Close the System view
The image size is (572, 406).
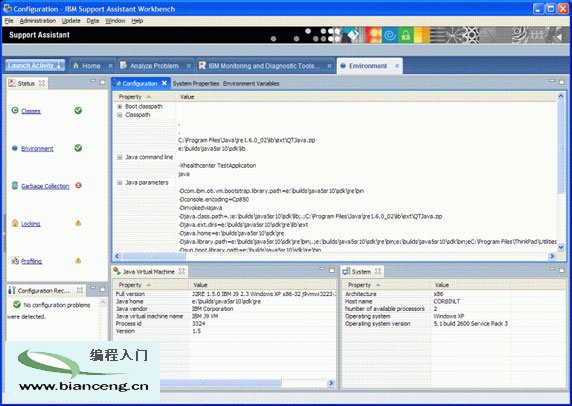click(378, 271)
